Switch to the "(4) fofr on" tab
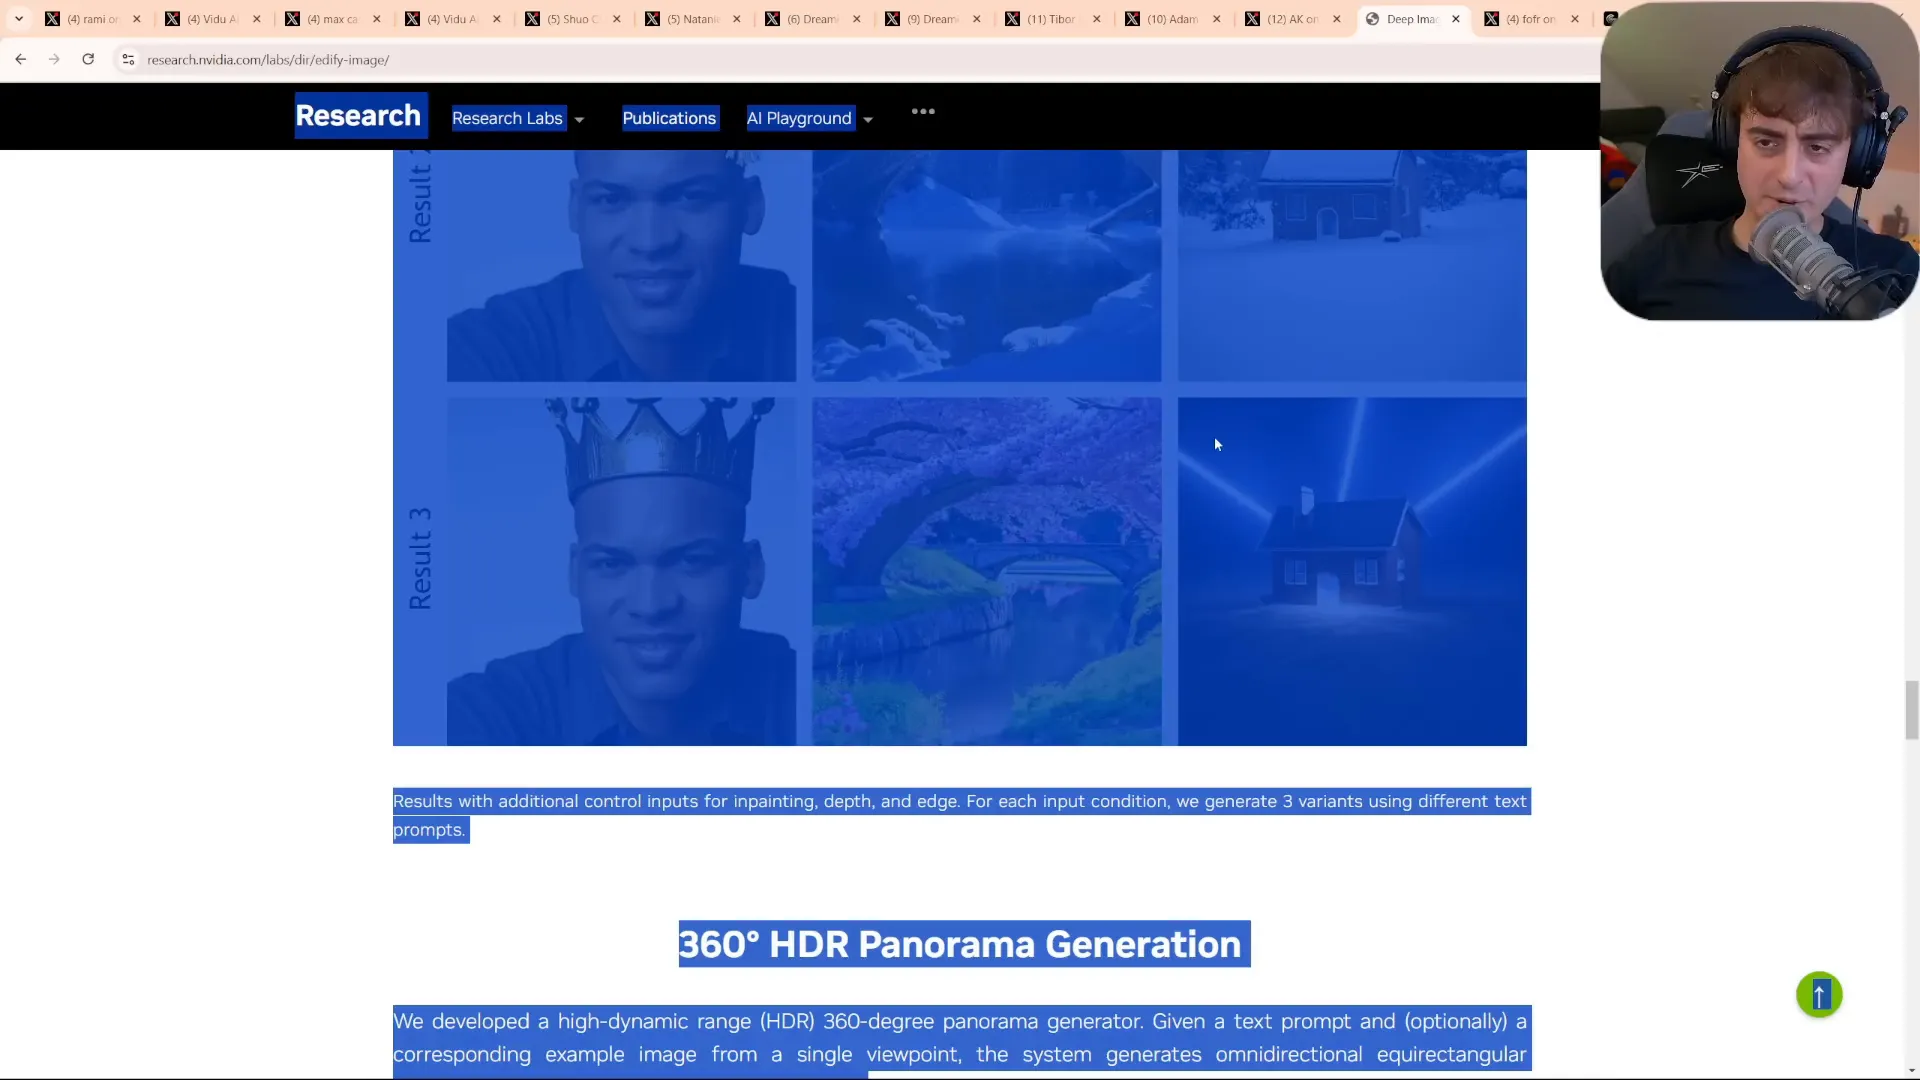 pos(1530,19)
